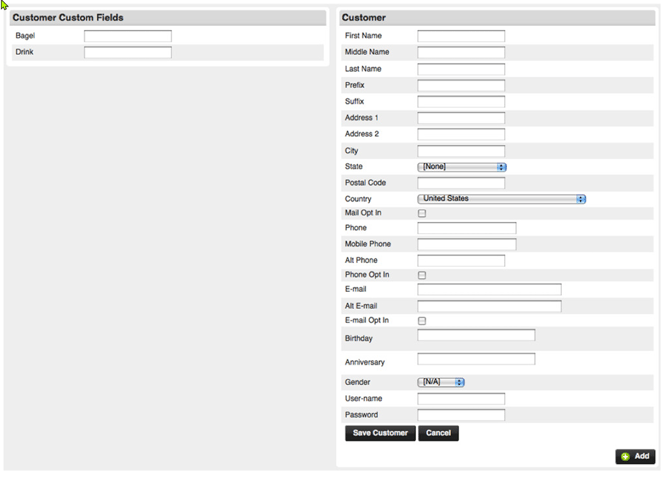Click the Last Name text box
This screenshot has width=670, height=480.
click(x=460, y=69)
